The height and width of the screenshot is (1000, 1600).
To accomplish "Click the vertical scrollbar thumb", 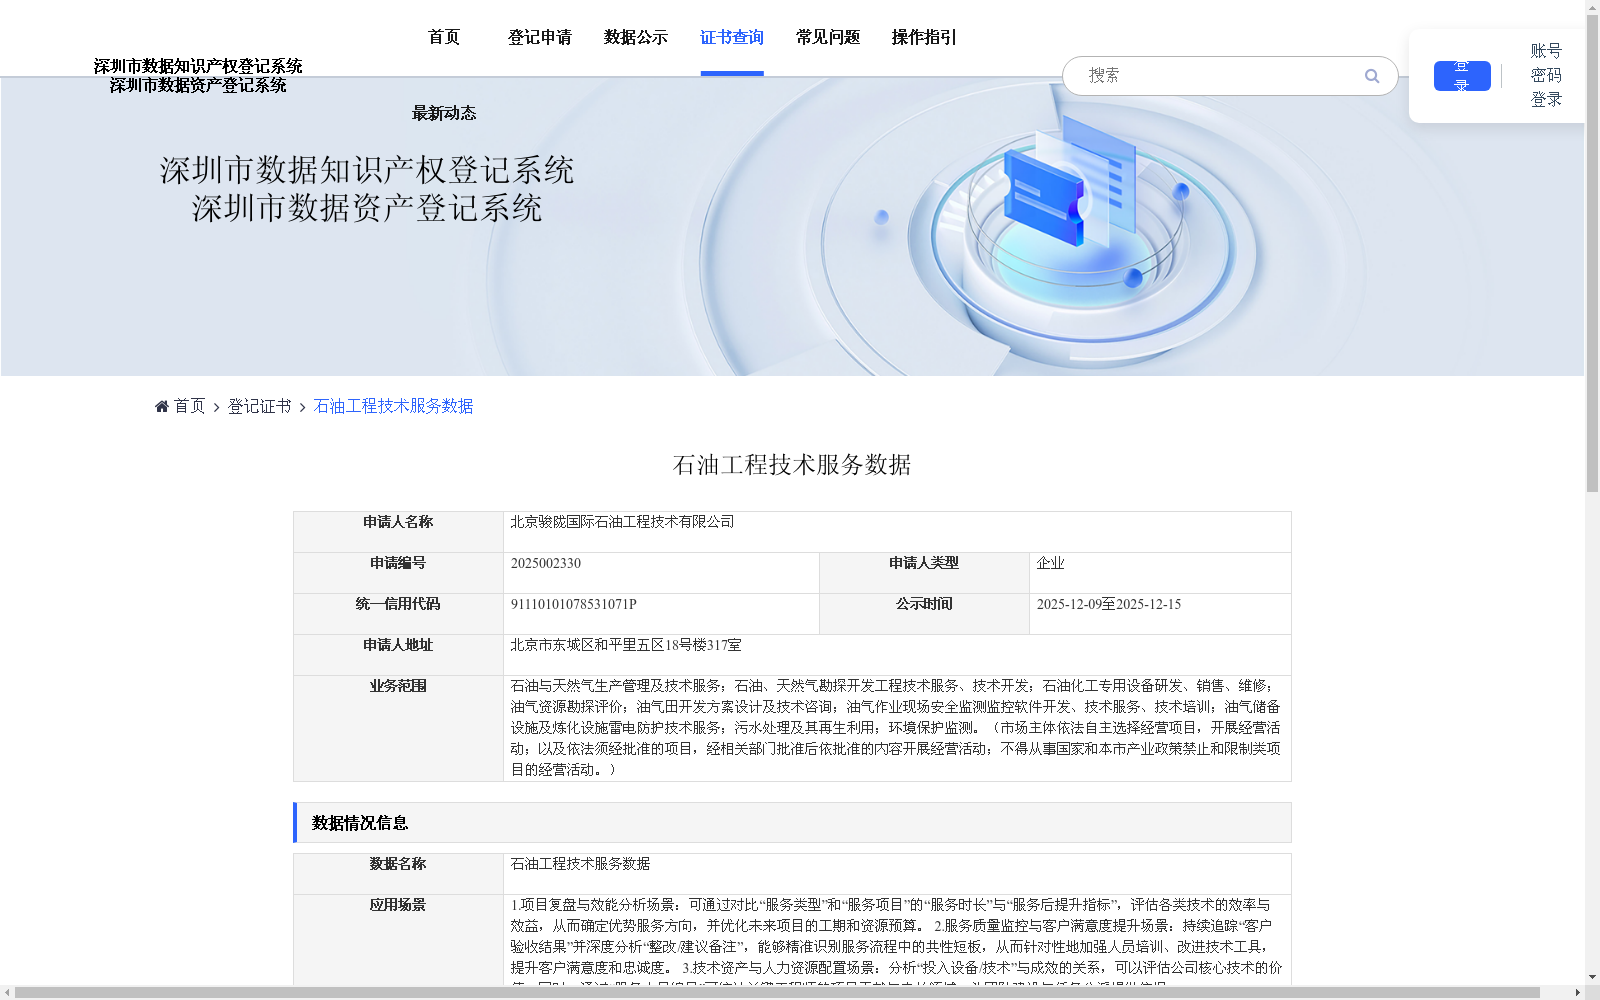I will (x=1592, y=254).
